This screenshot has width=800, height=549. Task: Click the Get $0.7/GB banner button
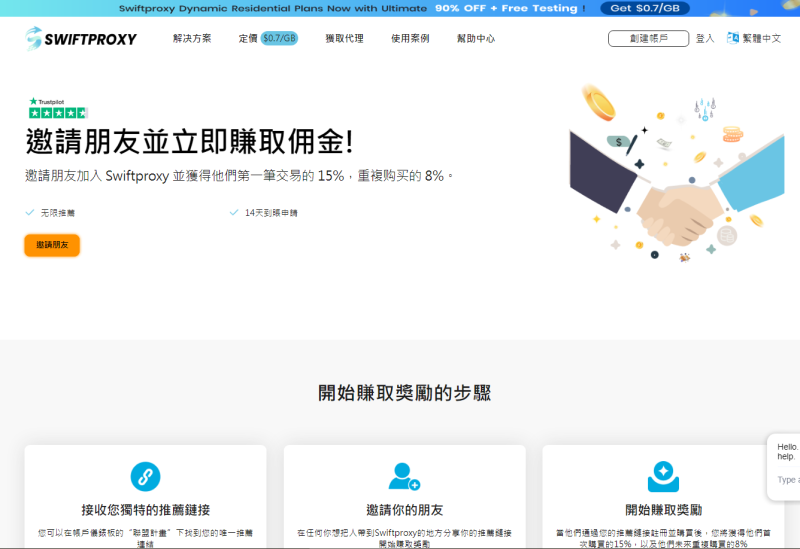coord(645,8)
